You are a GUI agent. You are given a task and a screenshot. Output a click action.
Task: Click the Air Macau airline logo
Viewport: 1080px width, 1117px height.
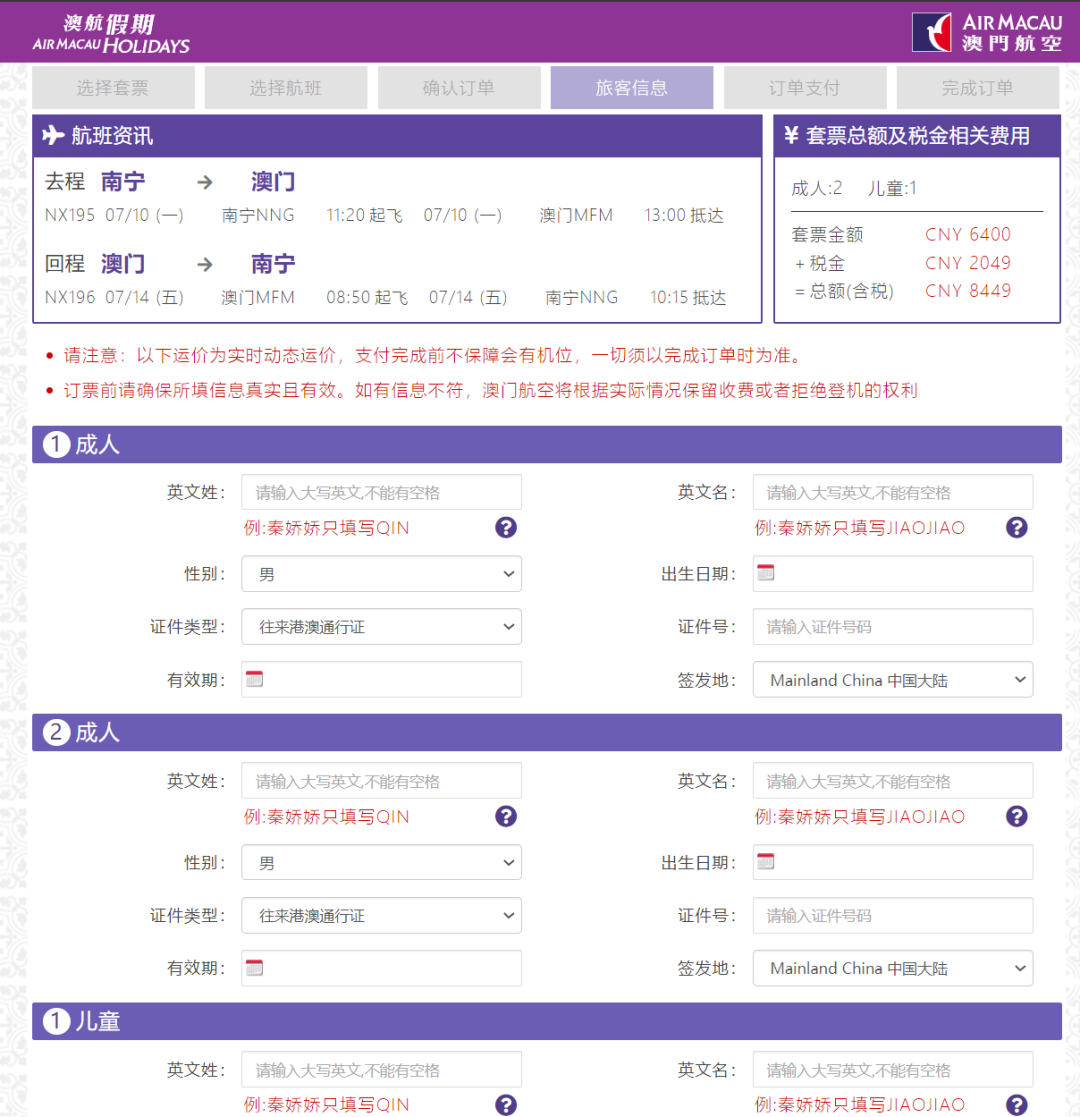tap(987, 32)
